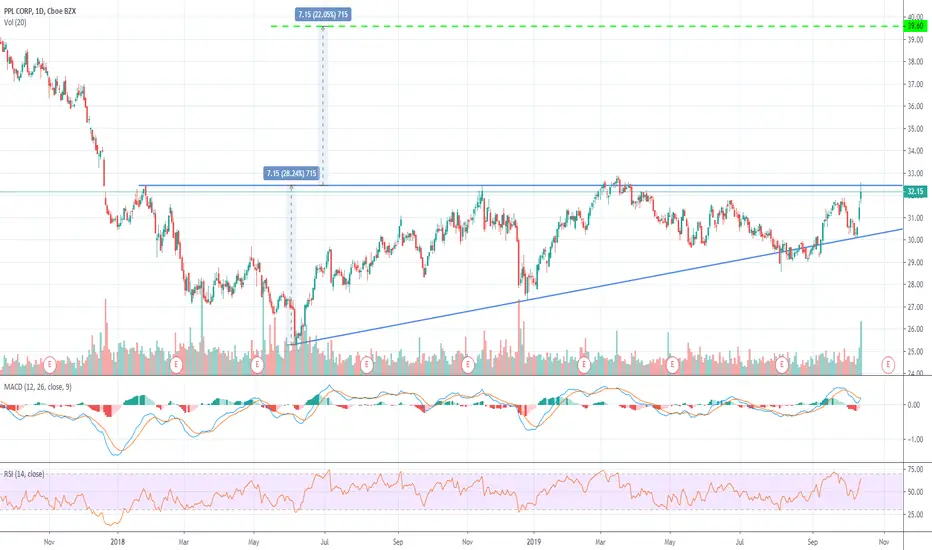Select the 7.15 (22.05%) 715 measurement label
Viewport: 932px width, 550px height.
pyautogui.click(x=323, y=14)
